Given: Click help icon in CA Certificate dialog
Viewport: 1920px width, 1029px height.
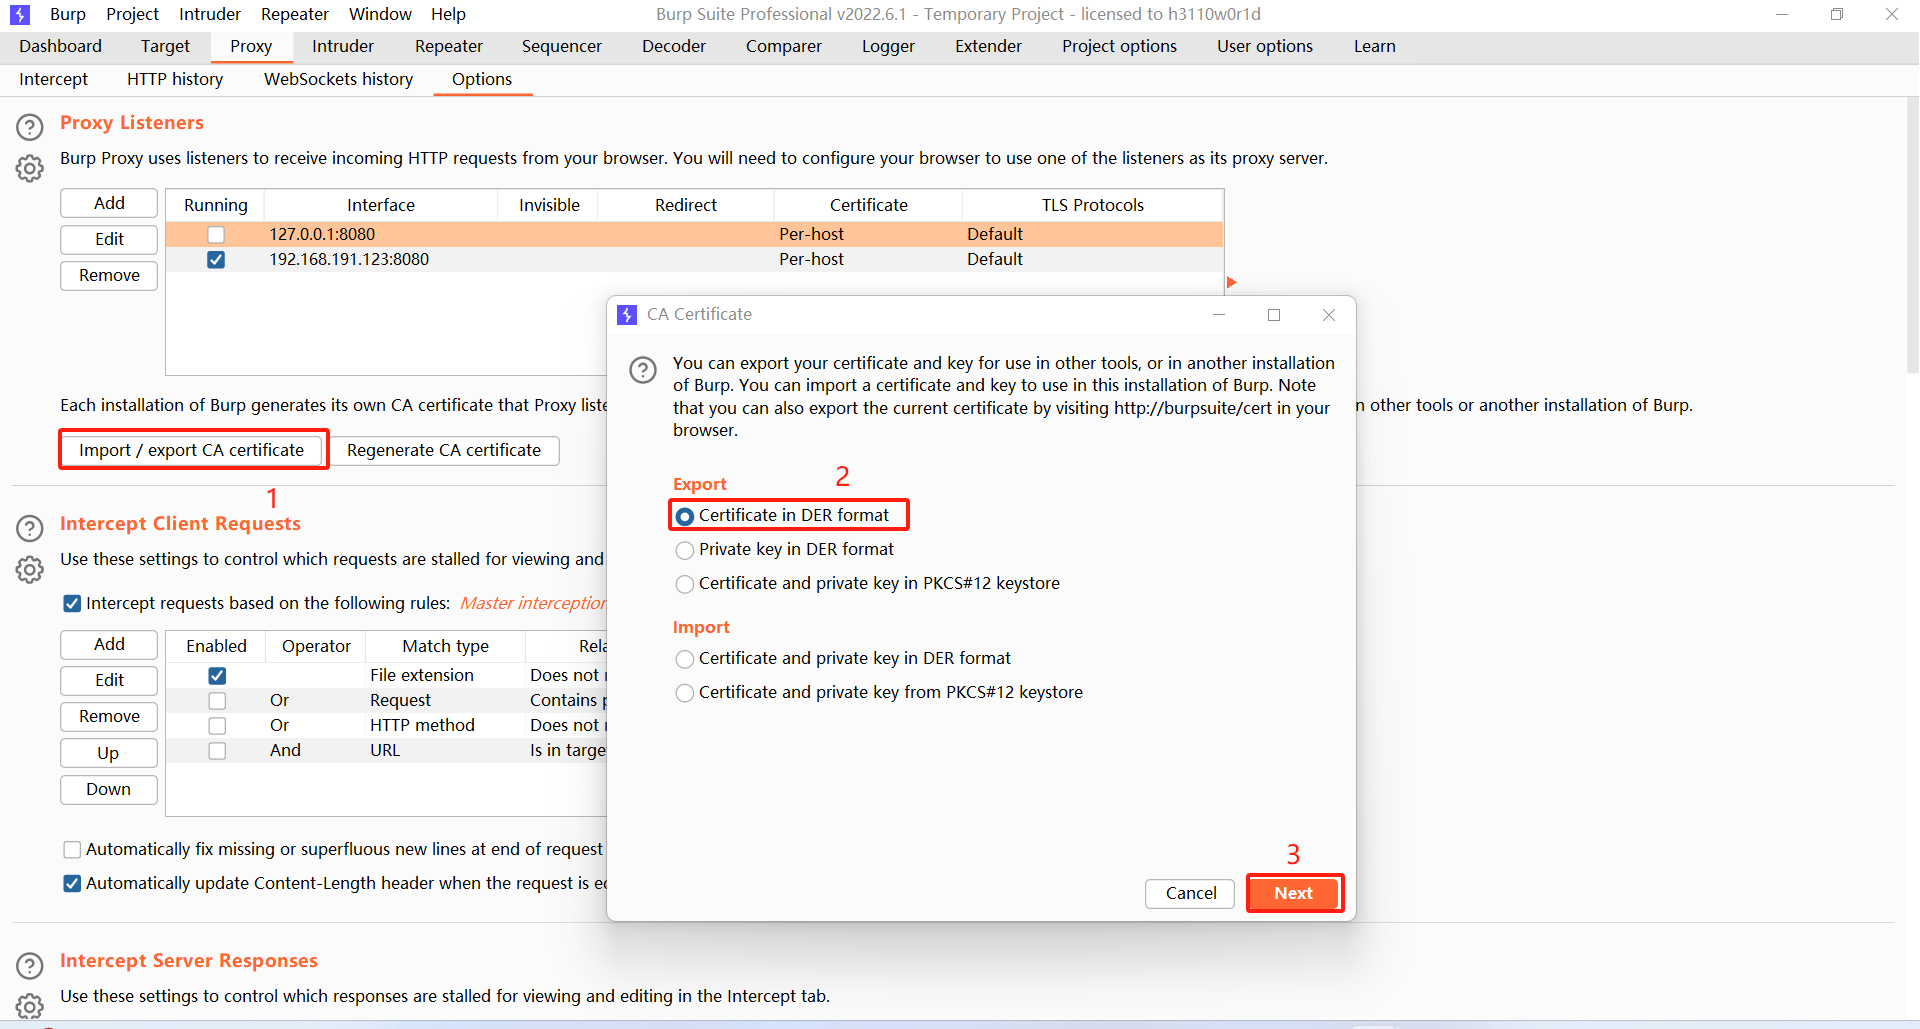Looking at the screenshot, I should click(643, 370).
